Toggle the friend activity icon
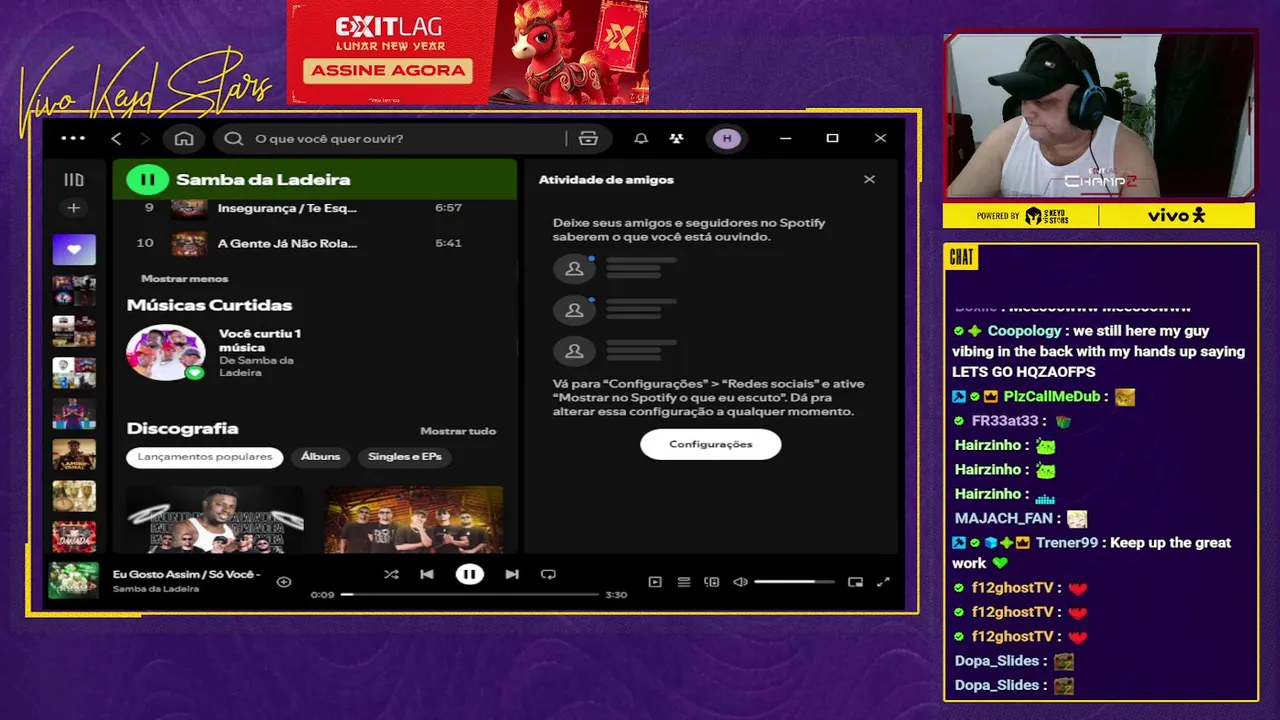The width and height of the screenshot is (1280, 720). (x=677, y=139)
